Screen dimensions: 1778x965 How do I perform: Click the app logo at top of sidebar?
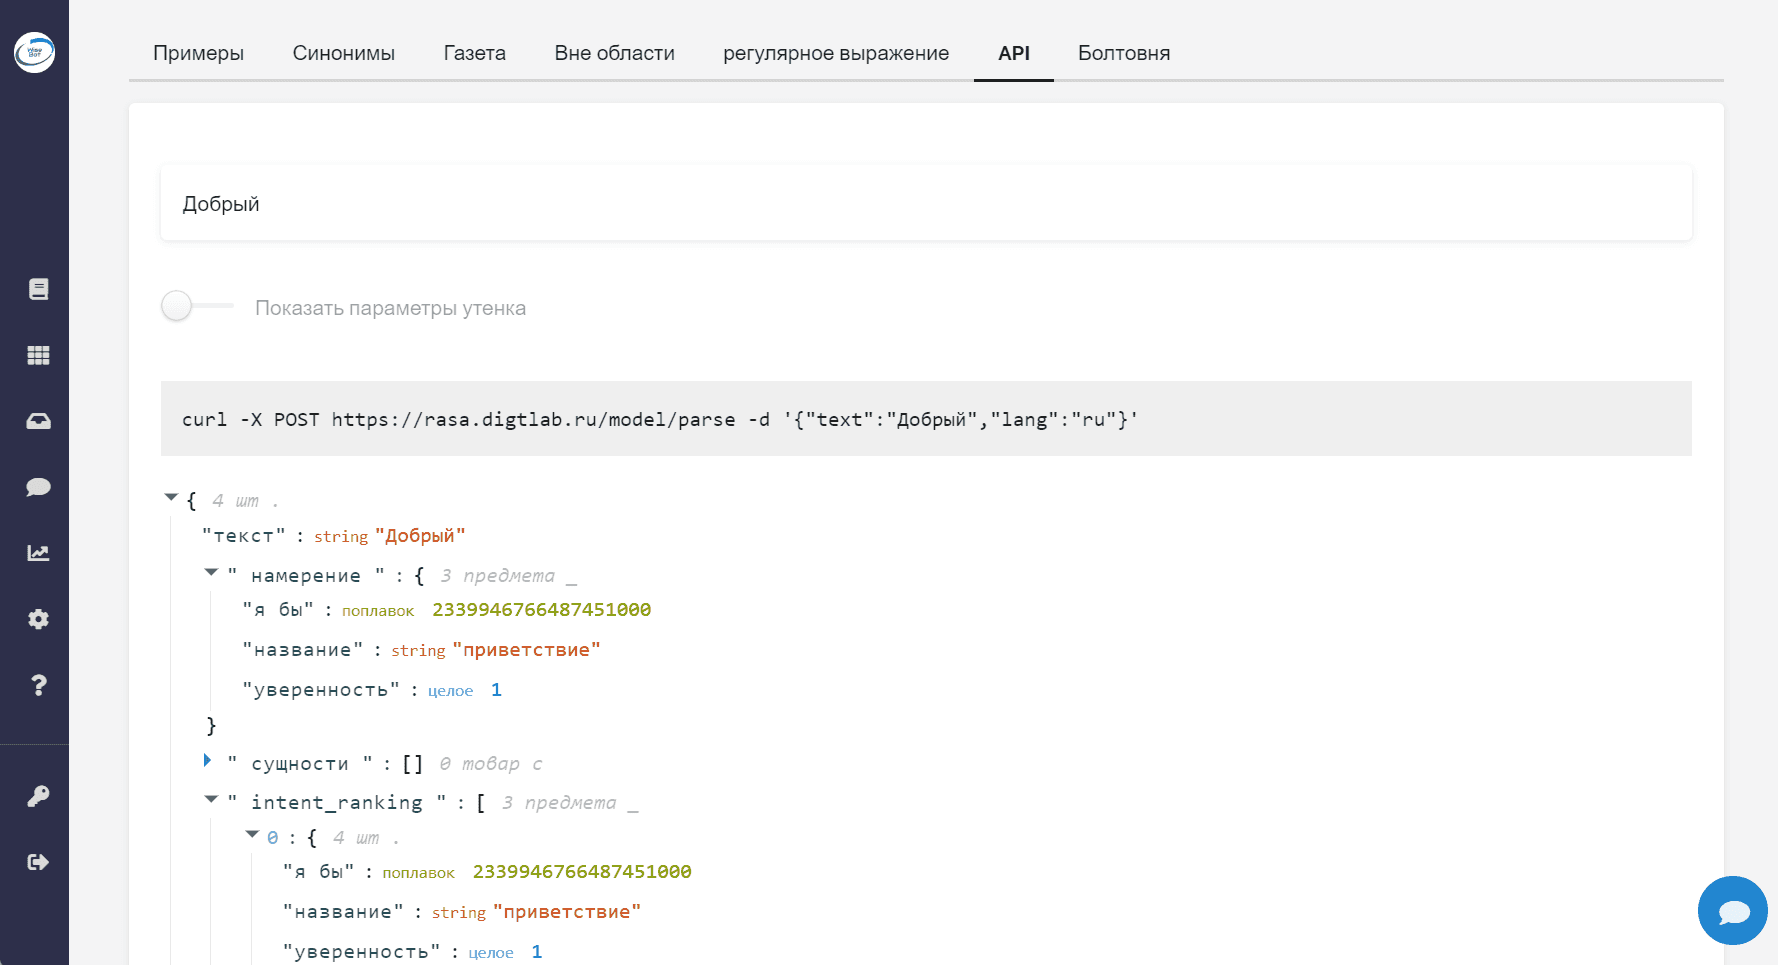pos(34,51)
